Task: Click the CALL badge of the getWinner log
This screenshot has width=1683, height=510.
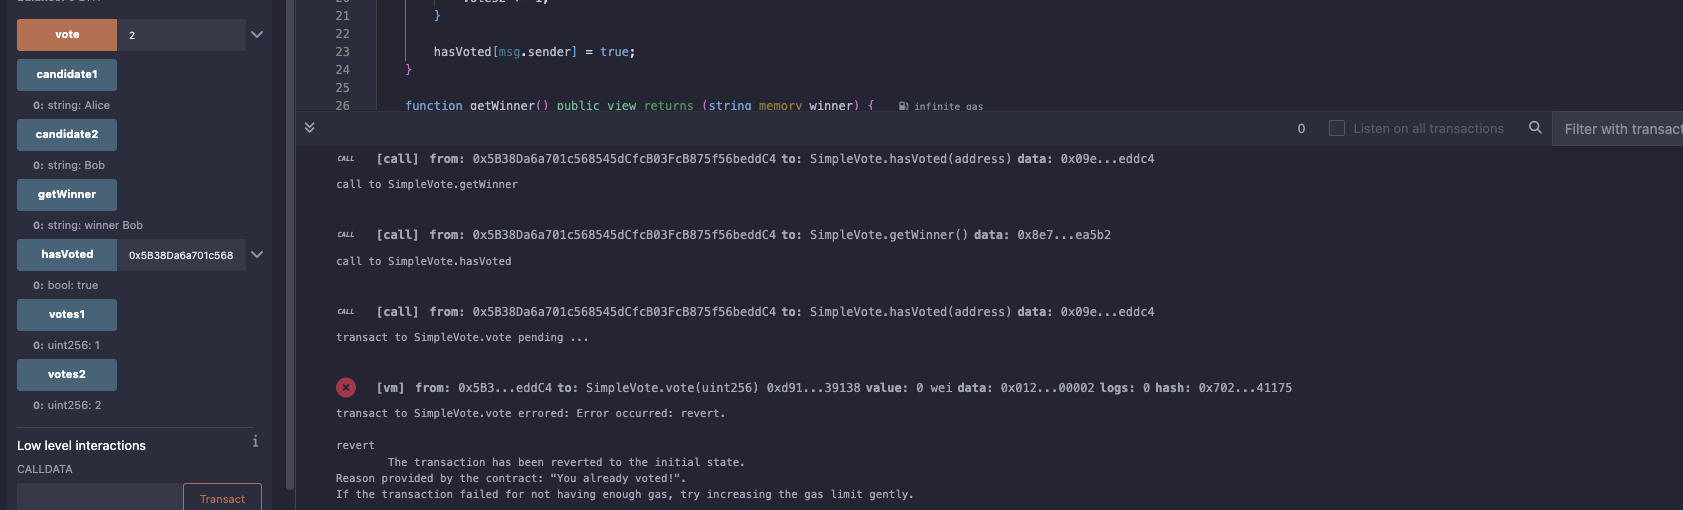Action: pyautogui.click(x=346, y=235)
